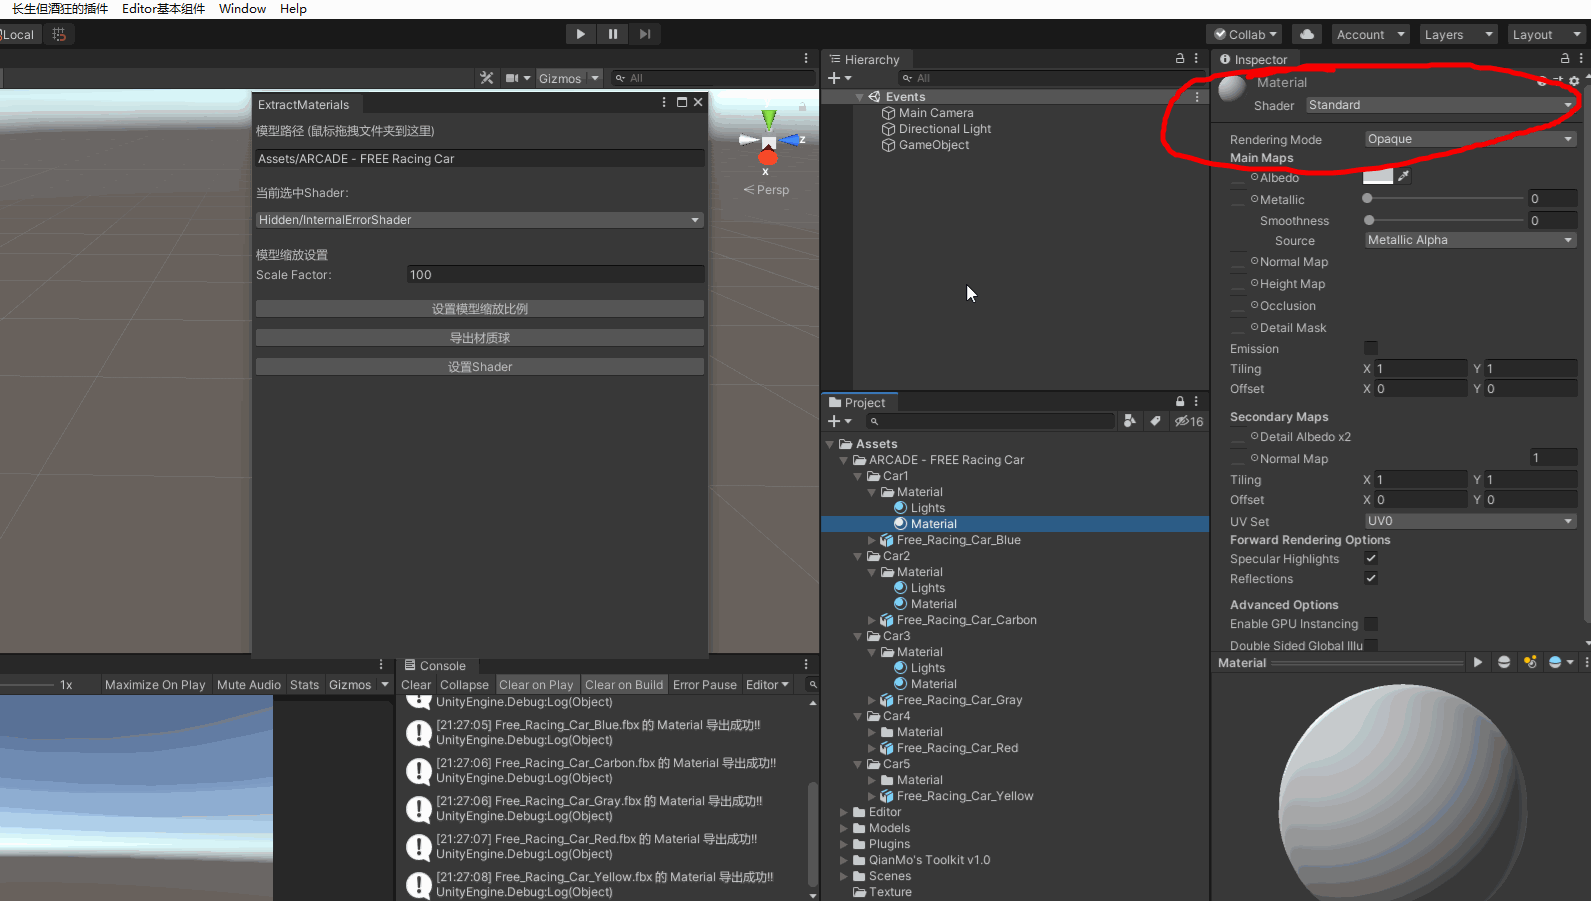
Task: Open the Window menu
Action: click(x=242, y=9)
